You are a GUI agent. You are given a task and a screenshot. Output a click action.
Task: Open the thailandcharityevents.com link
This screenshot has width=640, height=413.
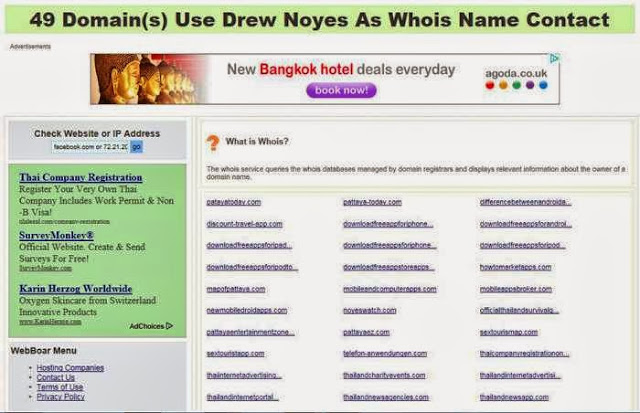(384, 375)
